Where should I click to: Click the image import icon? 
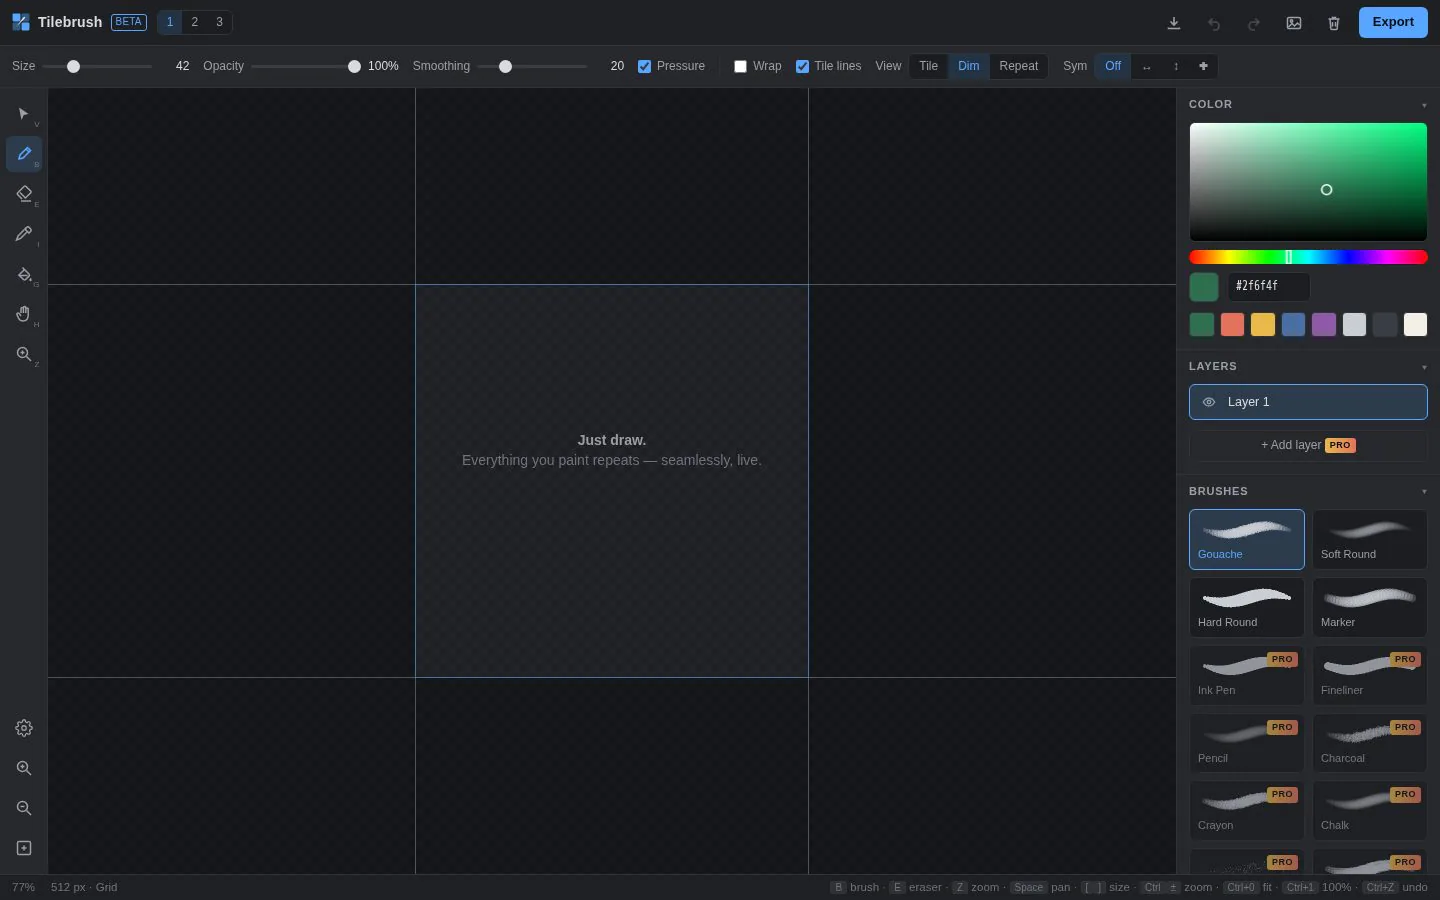[x=1294, y=23]
